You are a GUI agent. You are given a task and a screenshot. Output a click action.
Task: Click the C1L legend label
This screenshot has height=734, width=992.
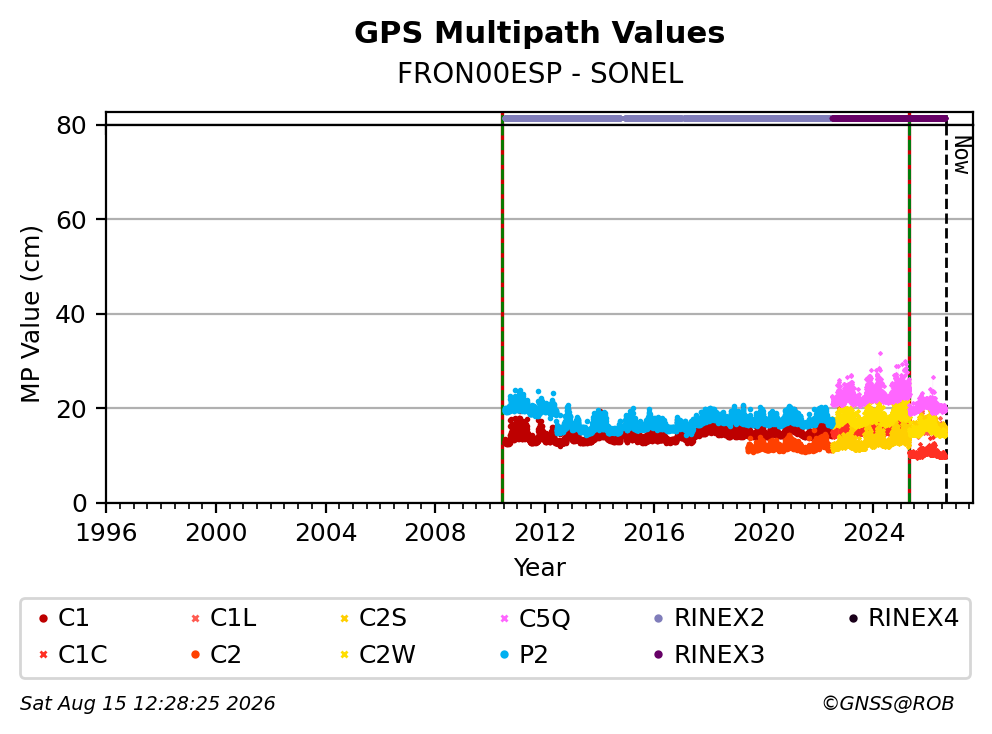coord(233,618)
